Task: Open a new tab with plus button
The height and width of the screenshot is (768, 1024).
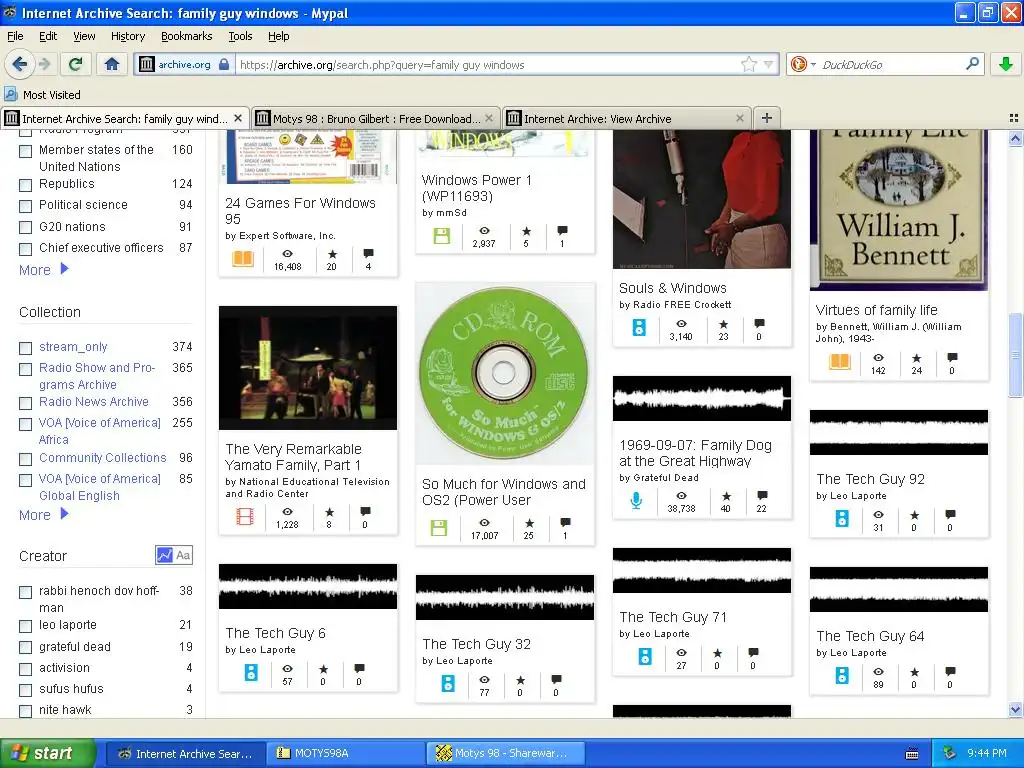Action: tap(767, 118)
